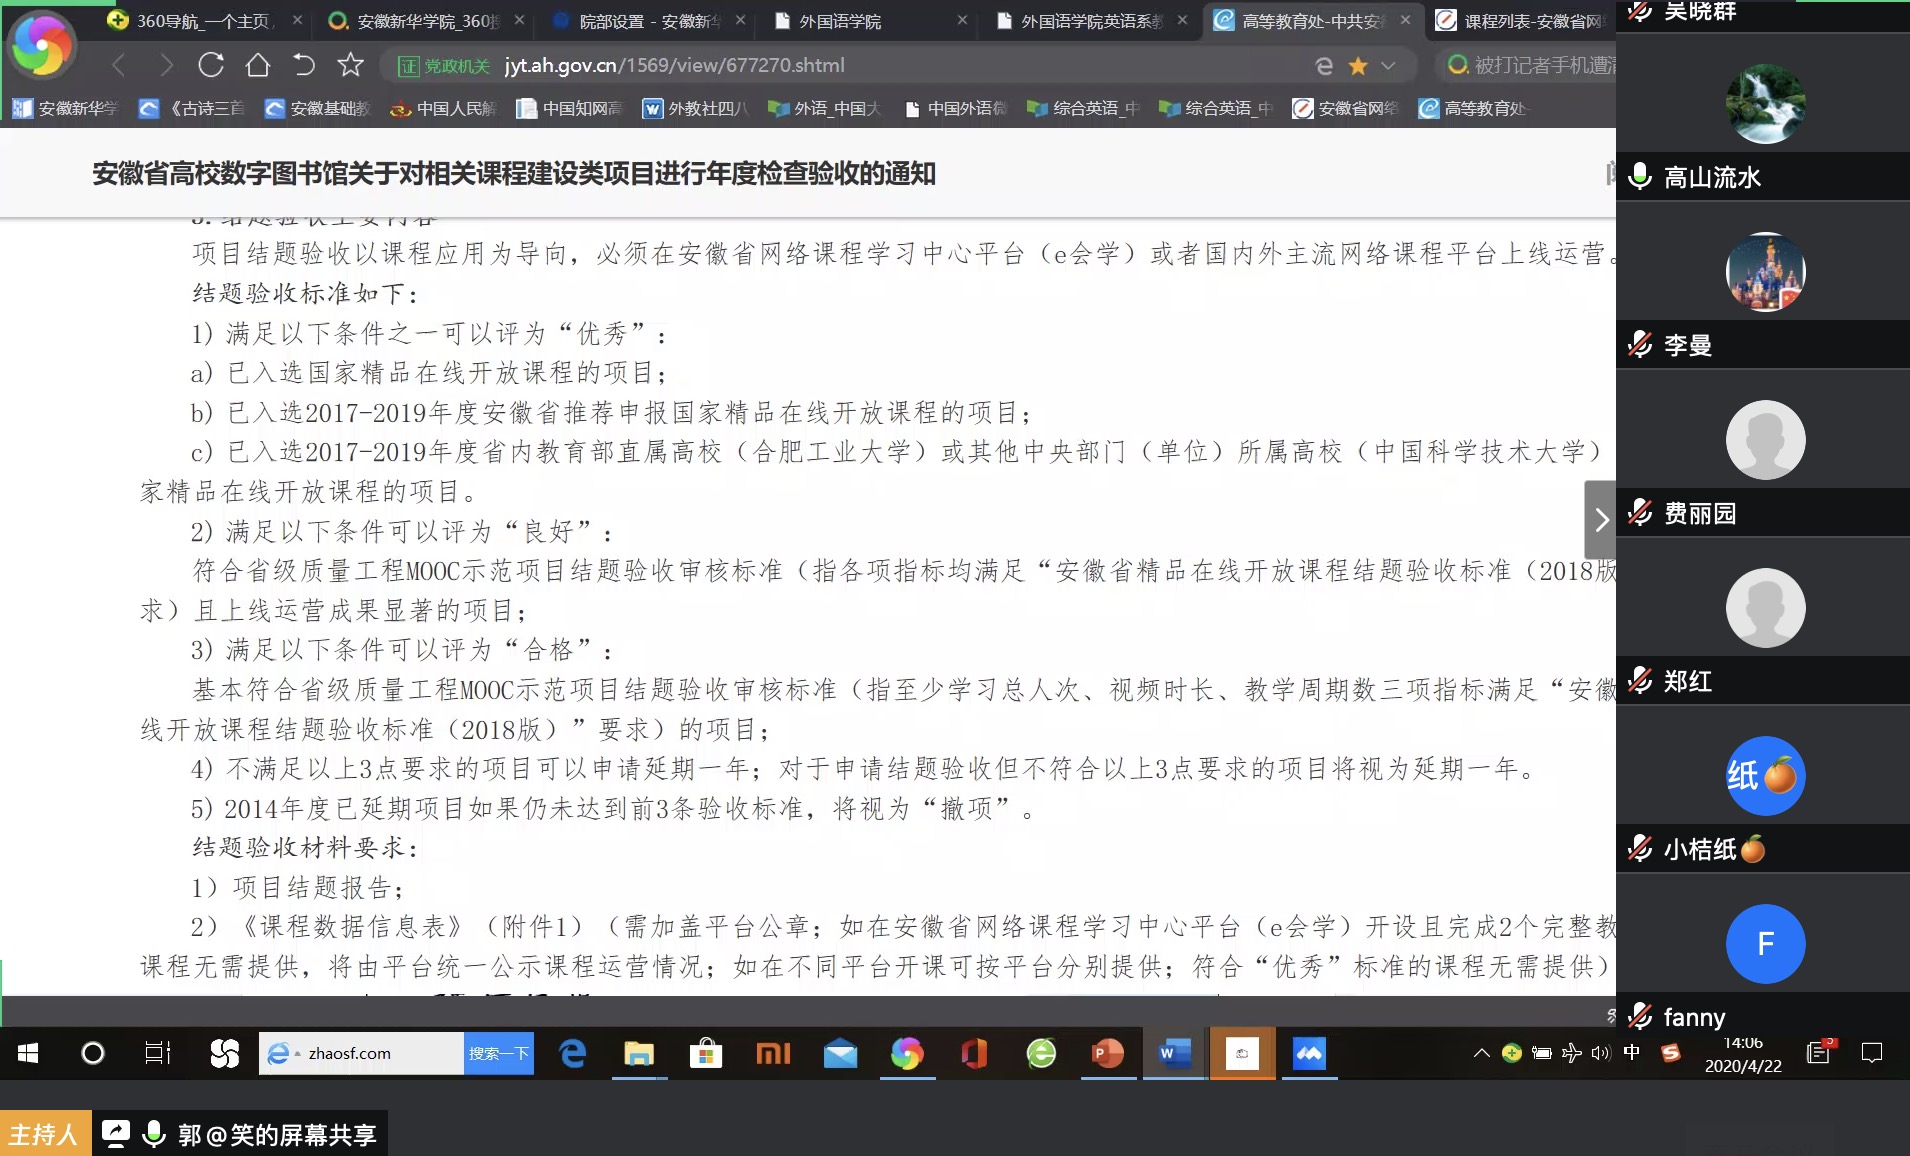Toggle the muted microphone for 李曼

(1640, 345)
